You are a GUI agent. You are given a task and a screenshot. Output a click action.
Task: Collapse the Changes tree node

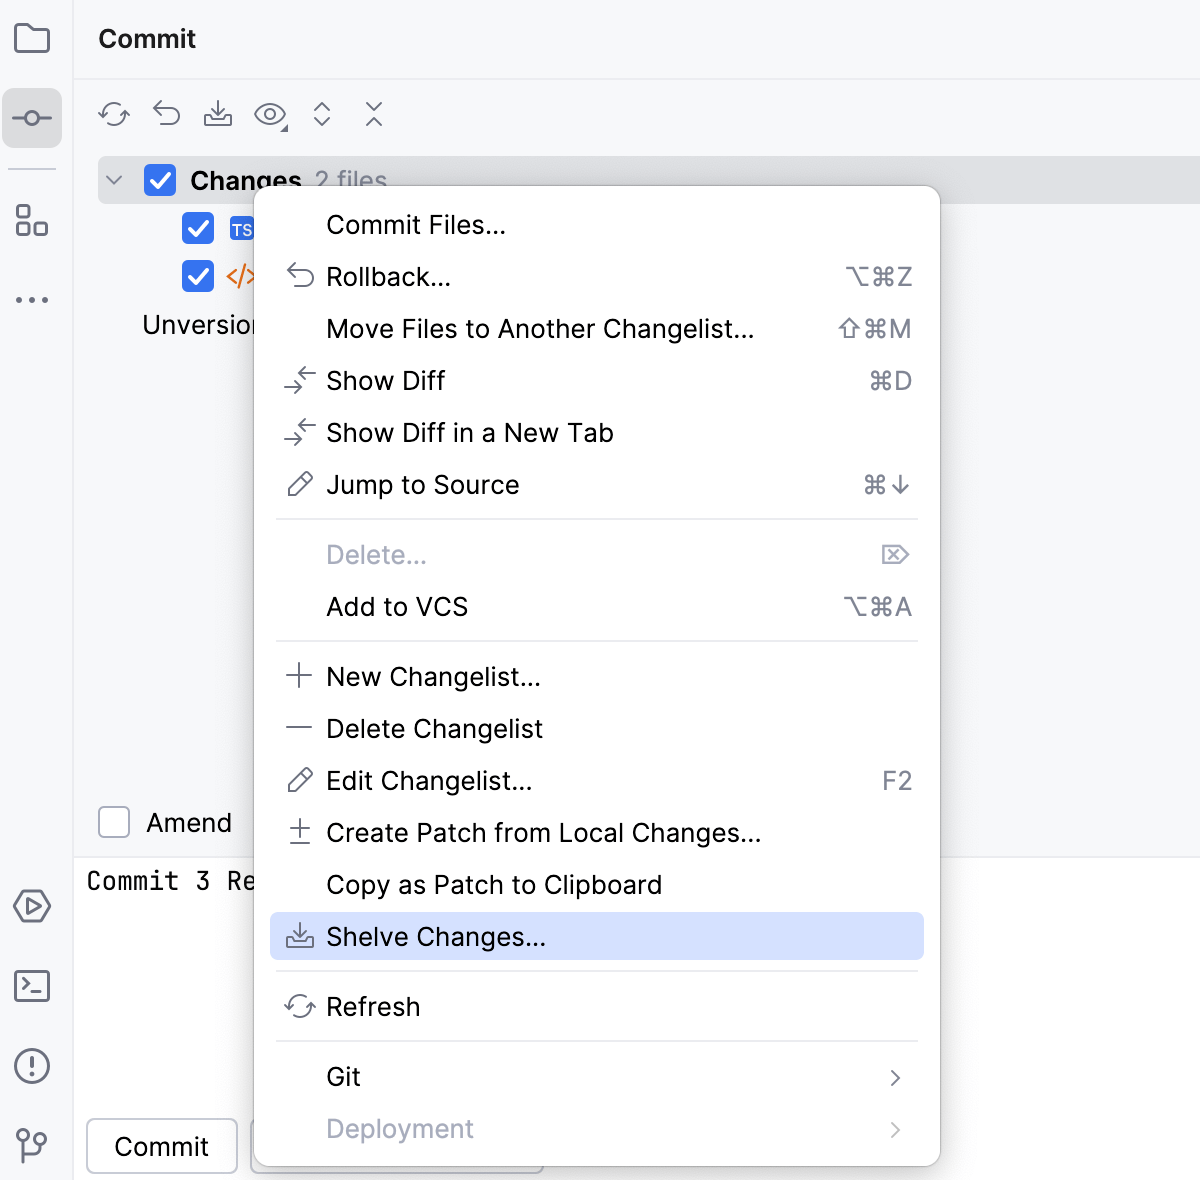(113, 180)
